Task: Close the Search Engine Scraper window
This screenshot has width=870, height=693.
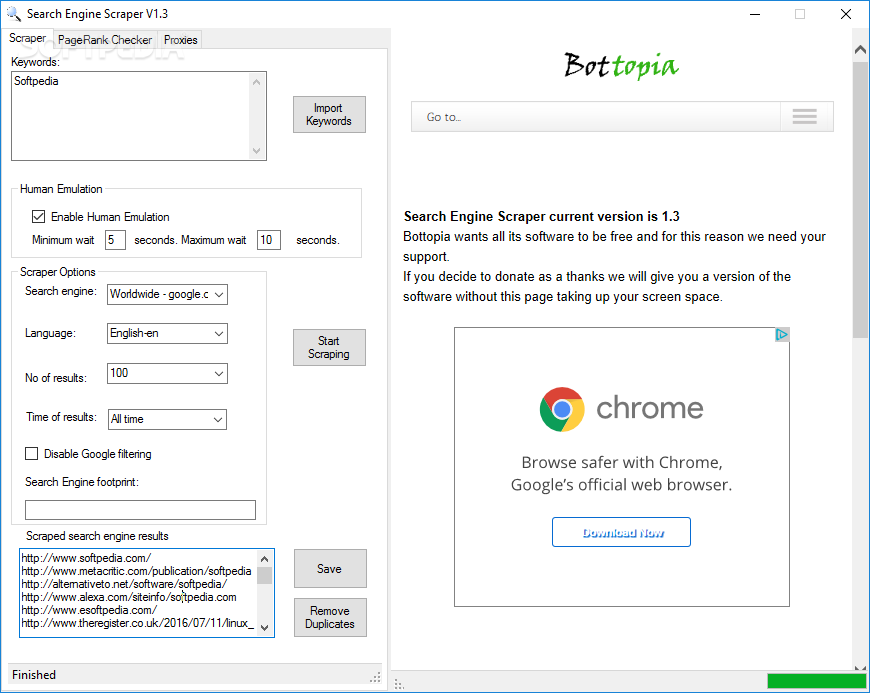Action: (x=846, y=14)
